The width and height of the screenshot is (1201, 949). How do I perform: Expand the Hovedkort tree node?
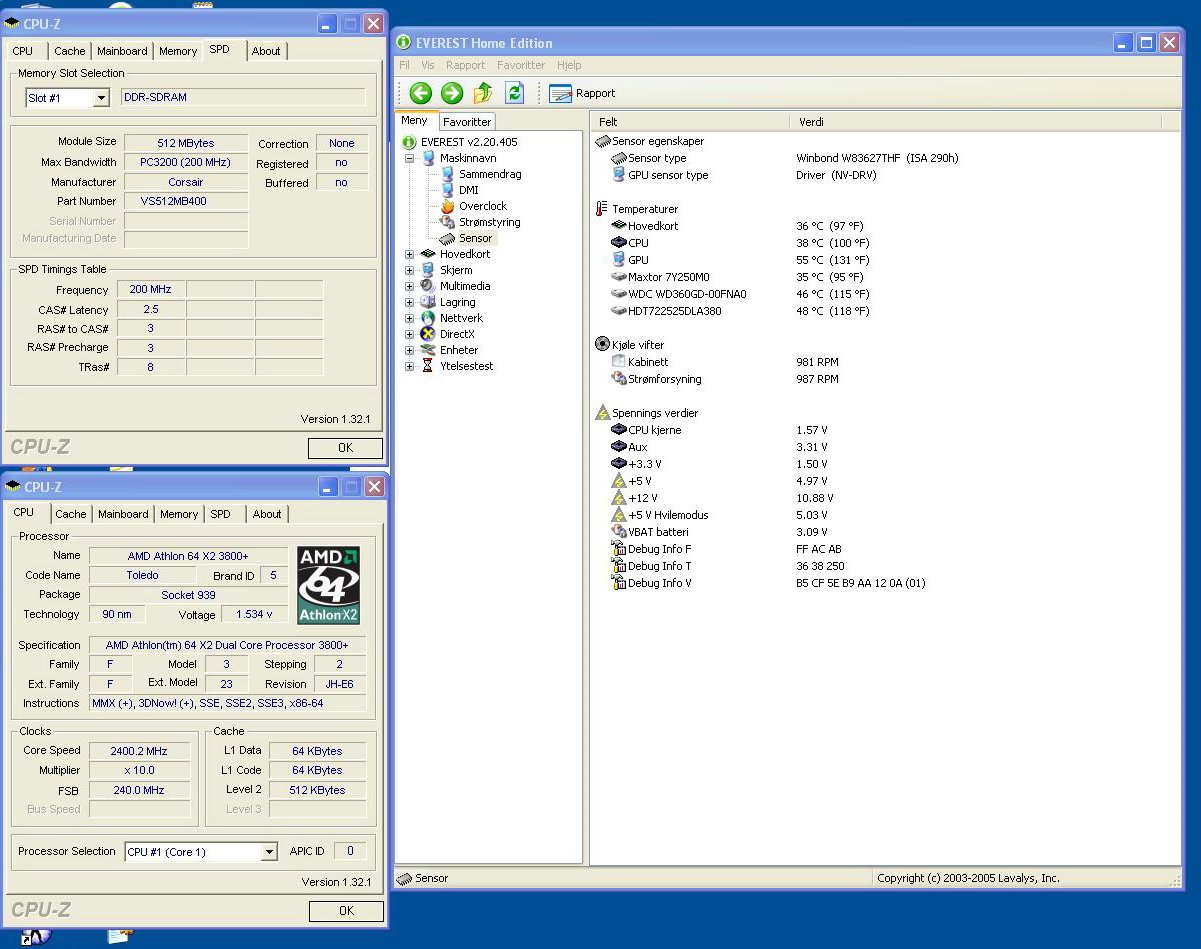(x=409, y=254)
